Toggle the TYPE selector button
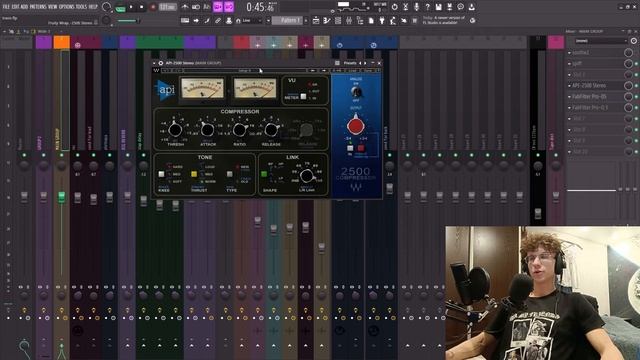The image size is (640, 360). click(x=230, y=174)
